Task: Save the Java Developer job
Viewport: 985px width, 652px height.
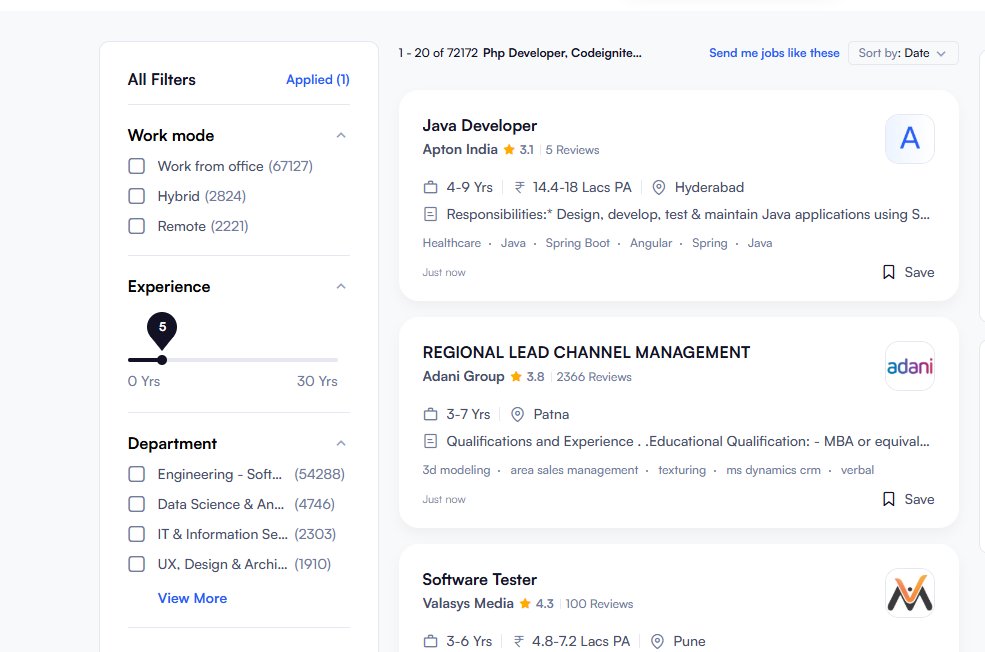Action: [x=908, y=272]
